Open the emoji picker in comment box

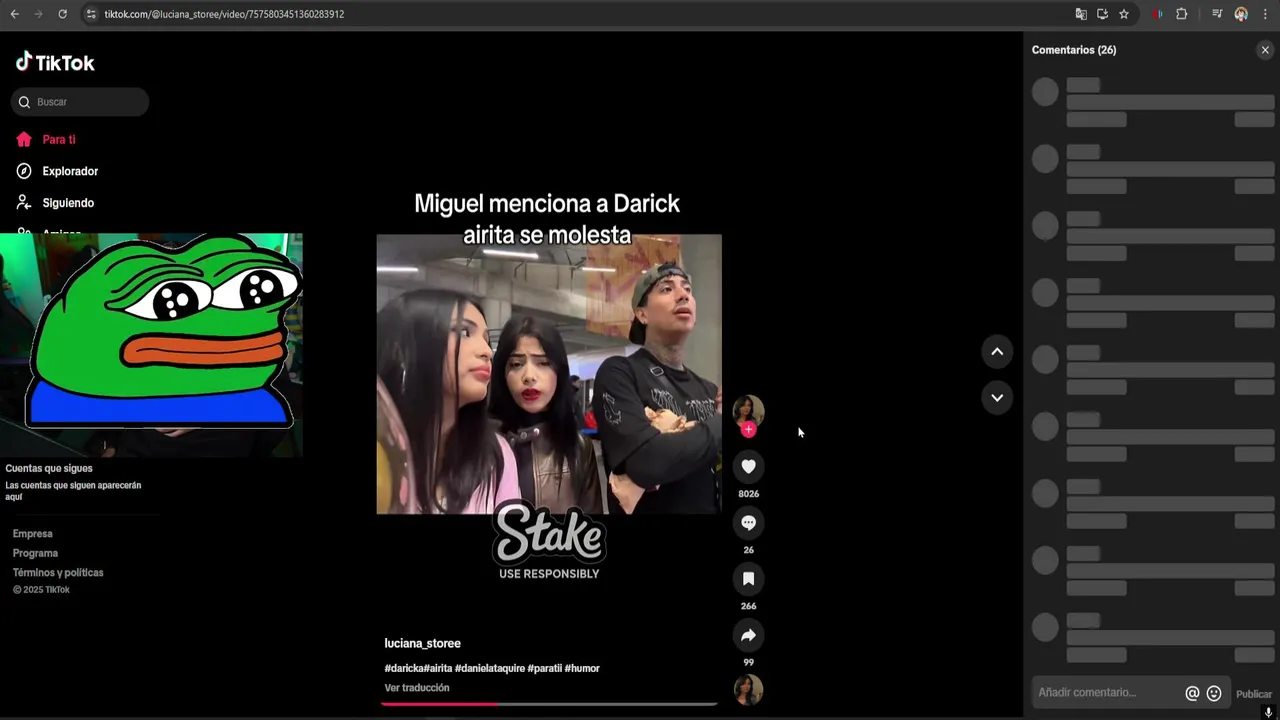tap(1214, 693)
